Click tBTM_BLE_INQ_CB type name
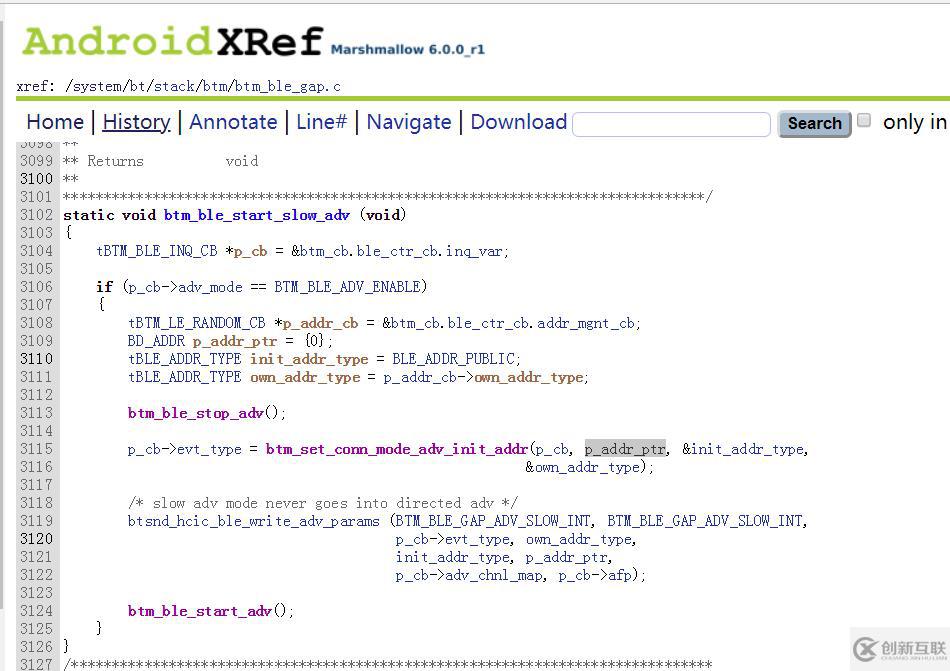 [x=156, y=251]
